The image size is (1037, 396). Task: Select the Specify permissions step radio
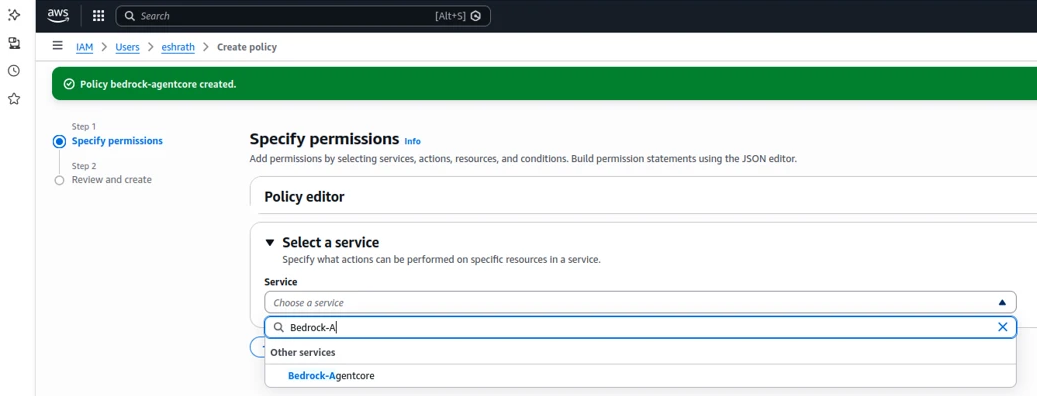tap(60, 141)
